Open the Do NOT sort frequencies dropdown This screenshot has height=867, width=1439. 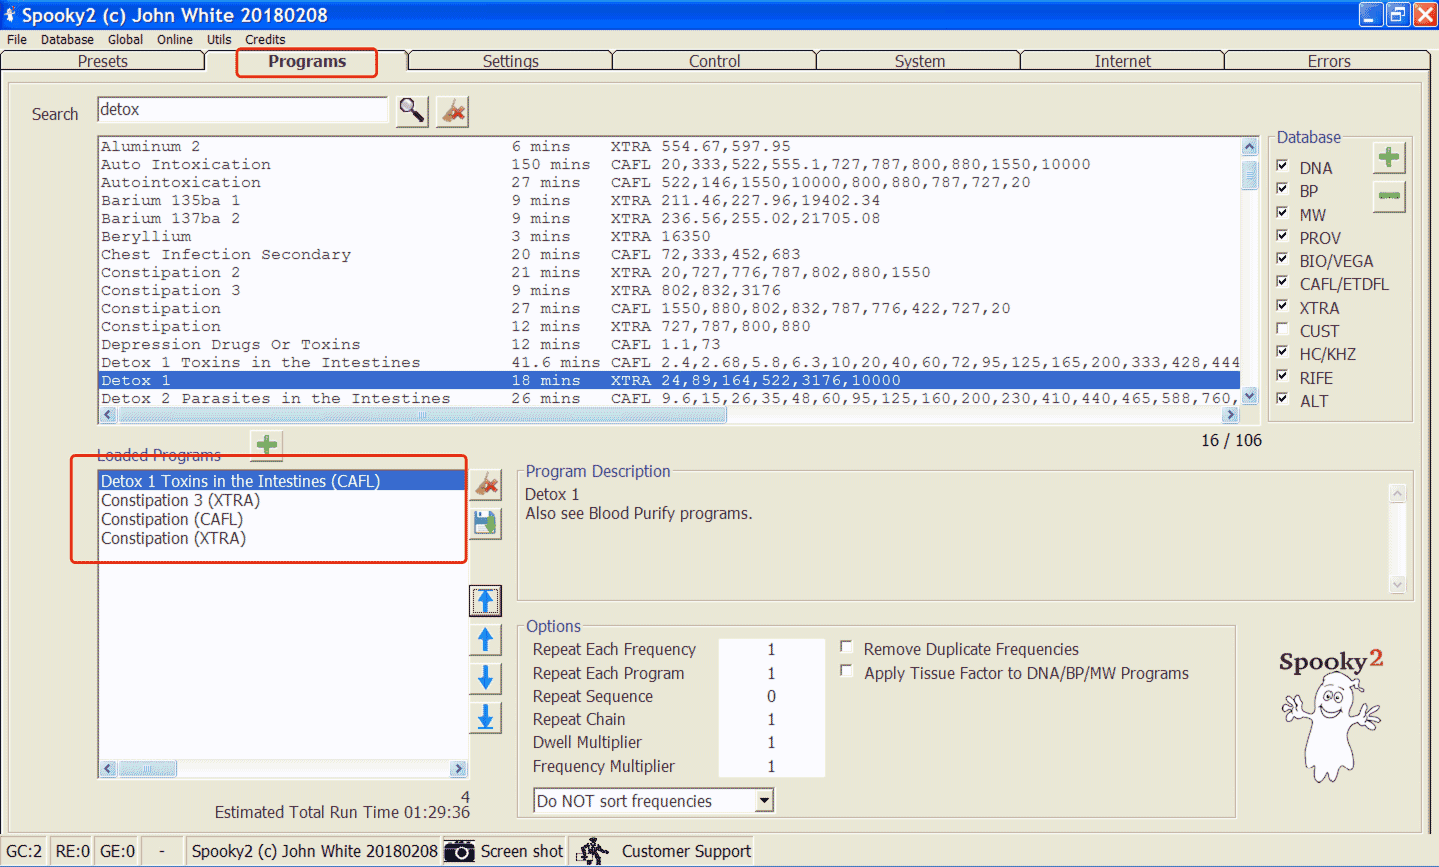pyautogui.click(x=764, y=800)
